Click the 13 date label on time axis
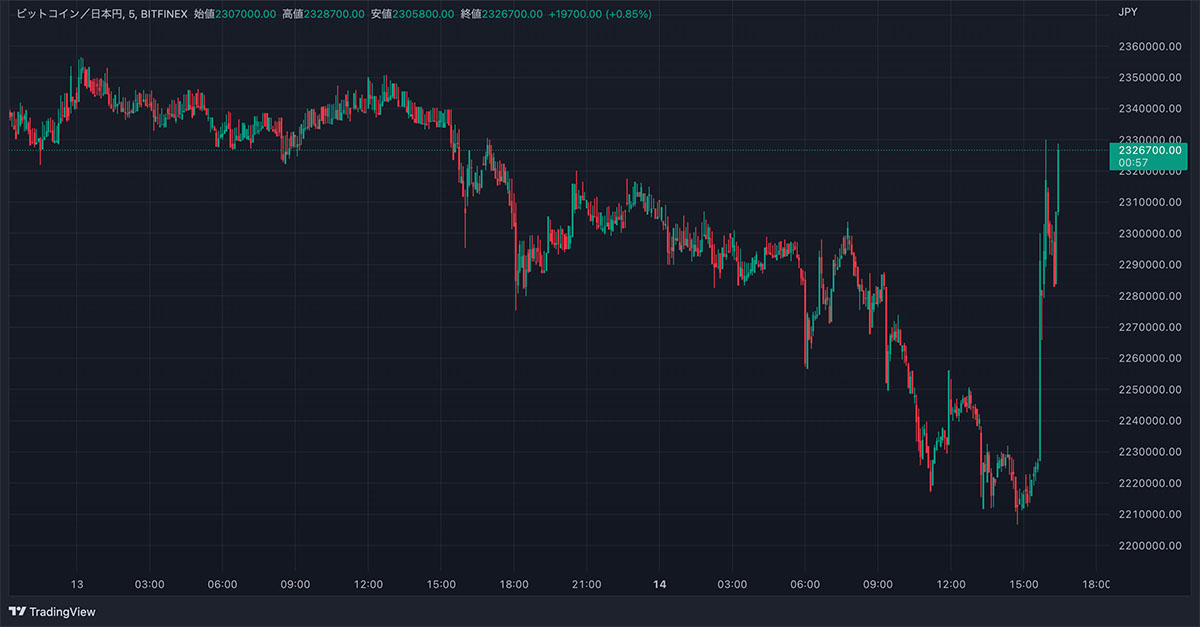The height and width of the screenshot is (627, 1200). pyautogui.click(x=77, y=584)
